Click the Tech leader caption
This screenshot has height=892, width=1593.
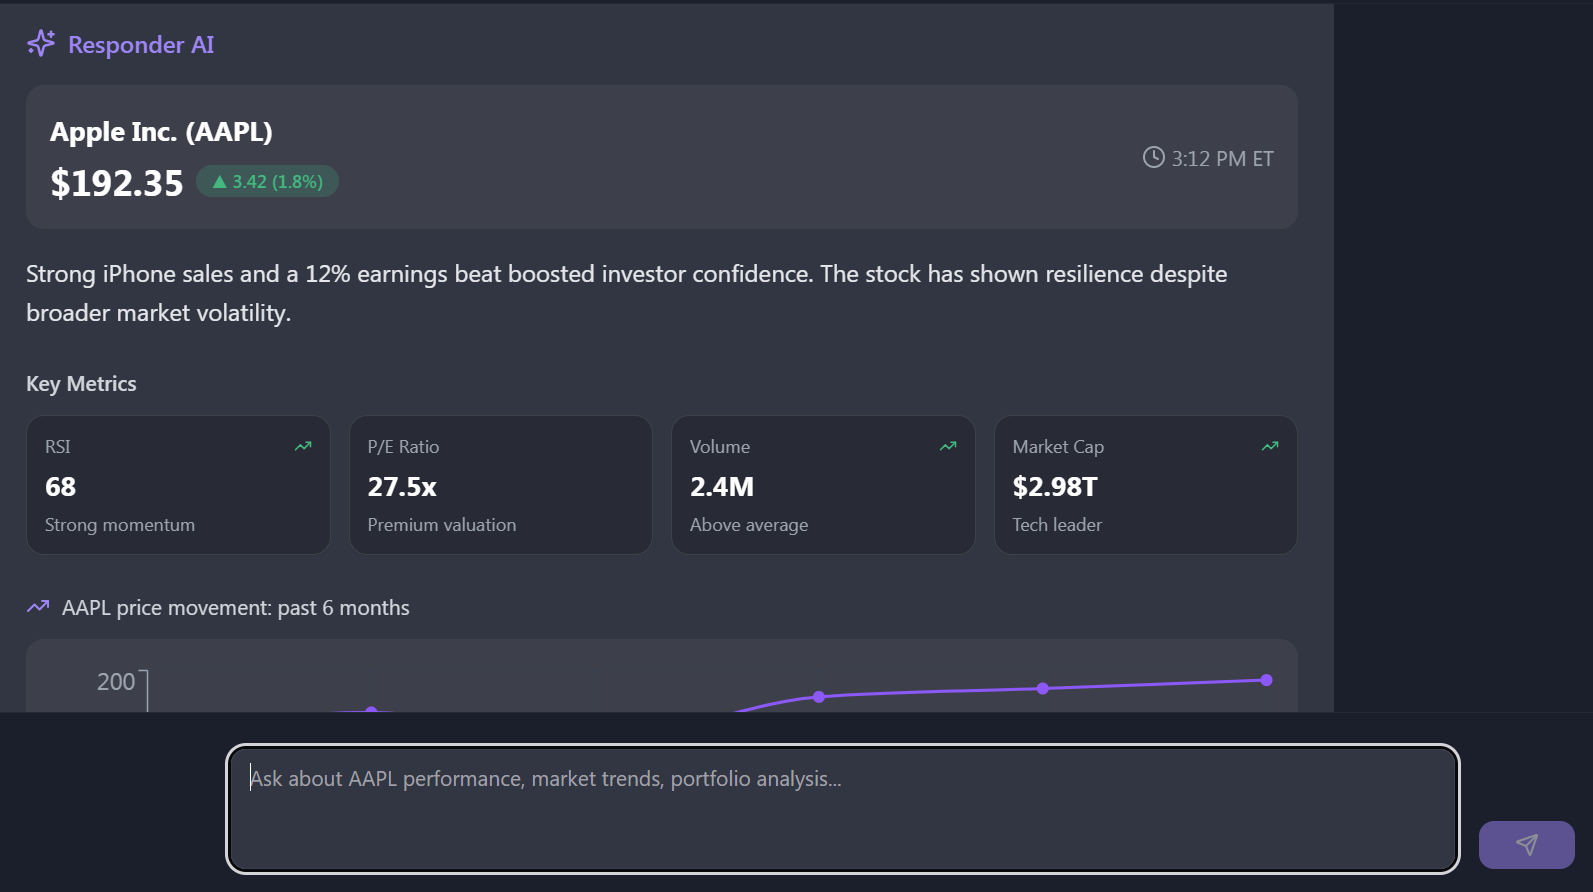[1057, 525]
